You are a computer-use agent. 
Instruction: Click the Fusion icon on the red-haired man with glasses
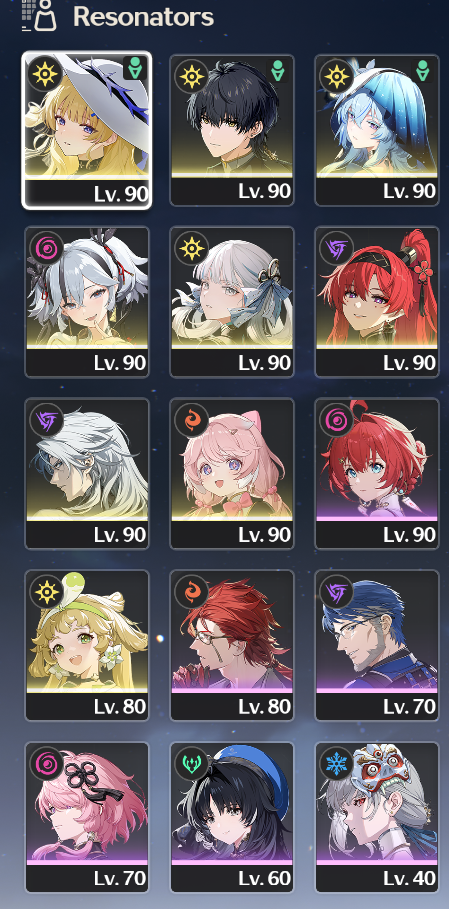tap(192, 591)
